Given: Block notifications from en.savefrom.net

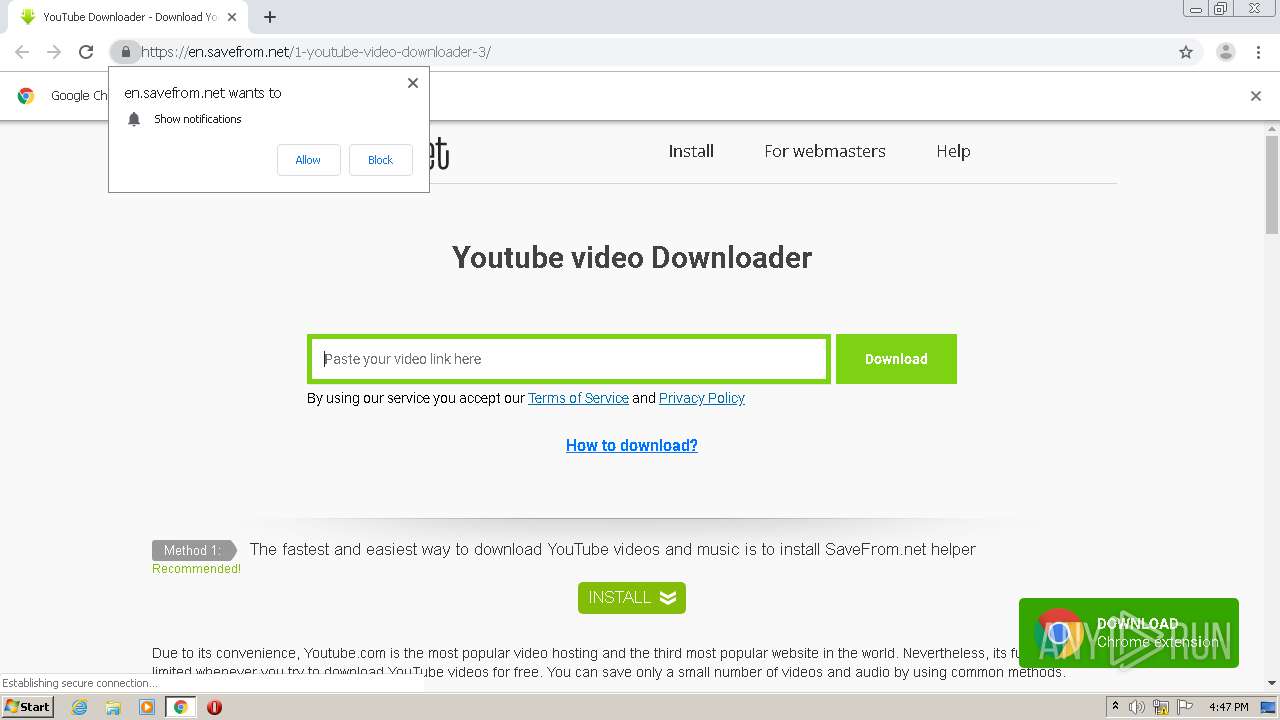Looking at the screenshot, I should tap(380, 160).
